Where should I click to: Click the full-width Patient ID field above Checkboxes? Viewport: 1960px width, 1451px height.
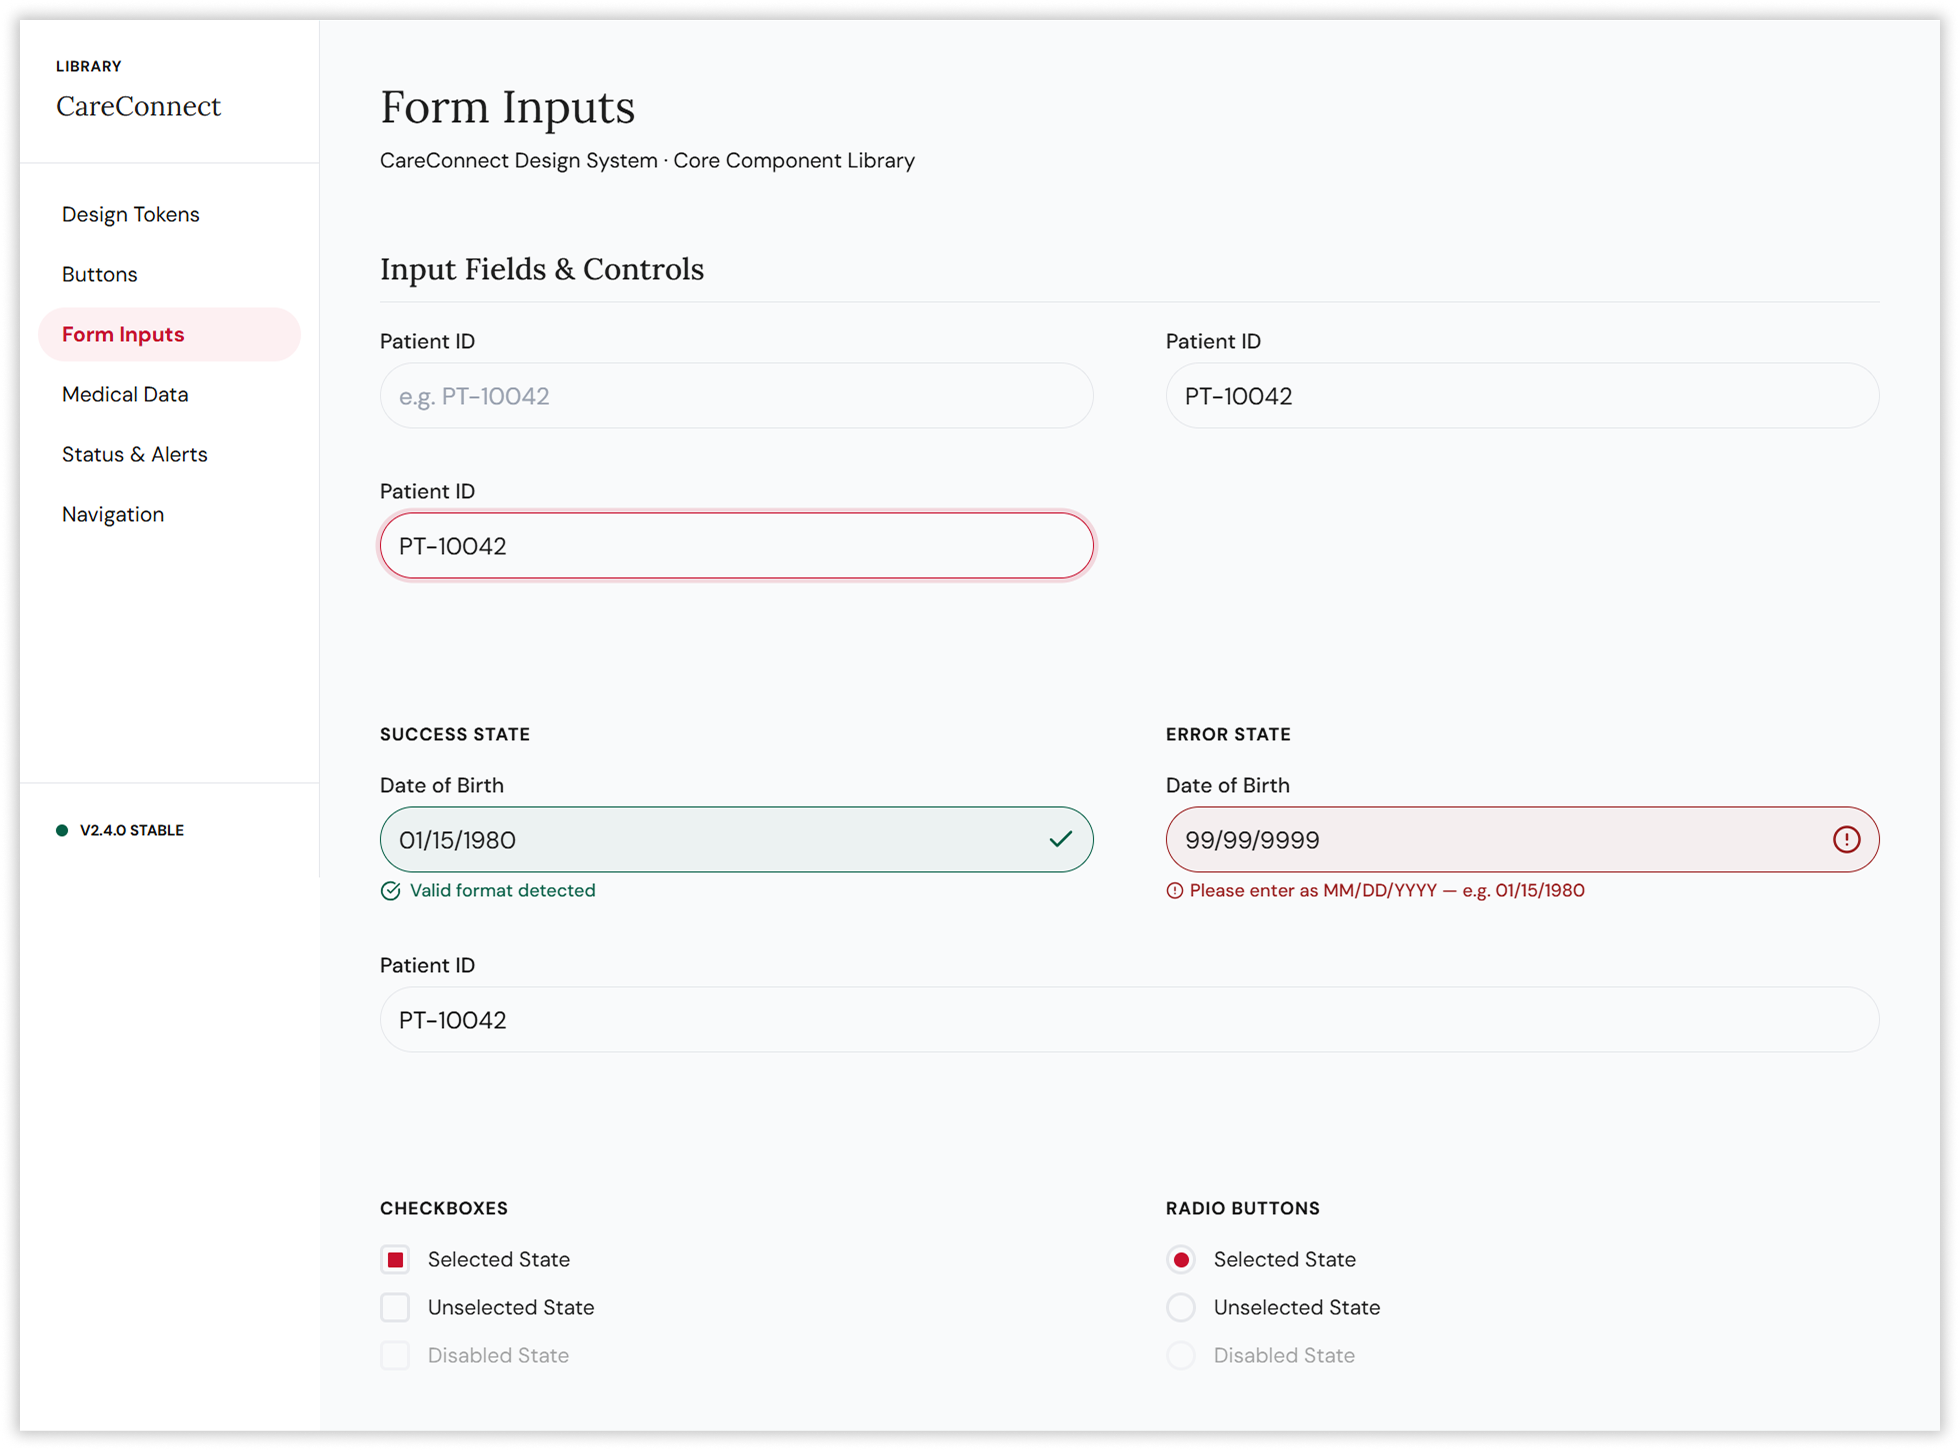click(x=1129, y=1020)
